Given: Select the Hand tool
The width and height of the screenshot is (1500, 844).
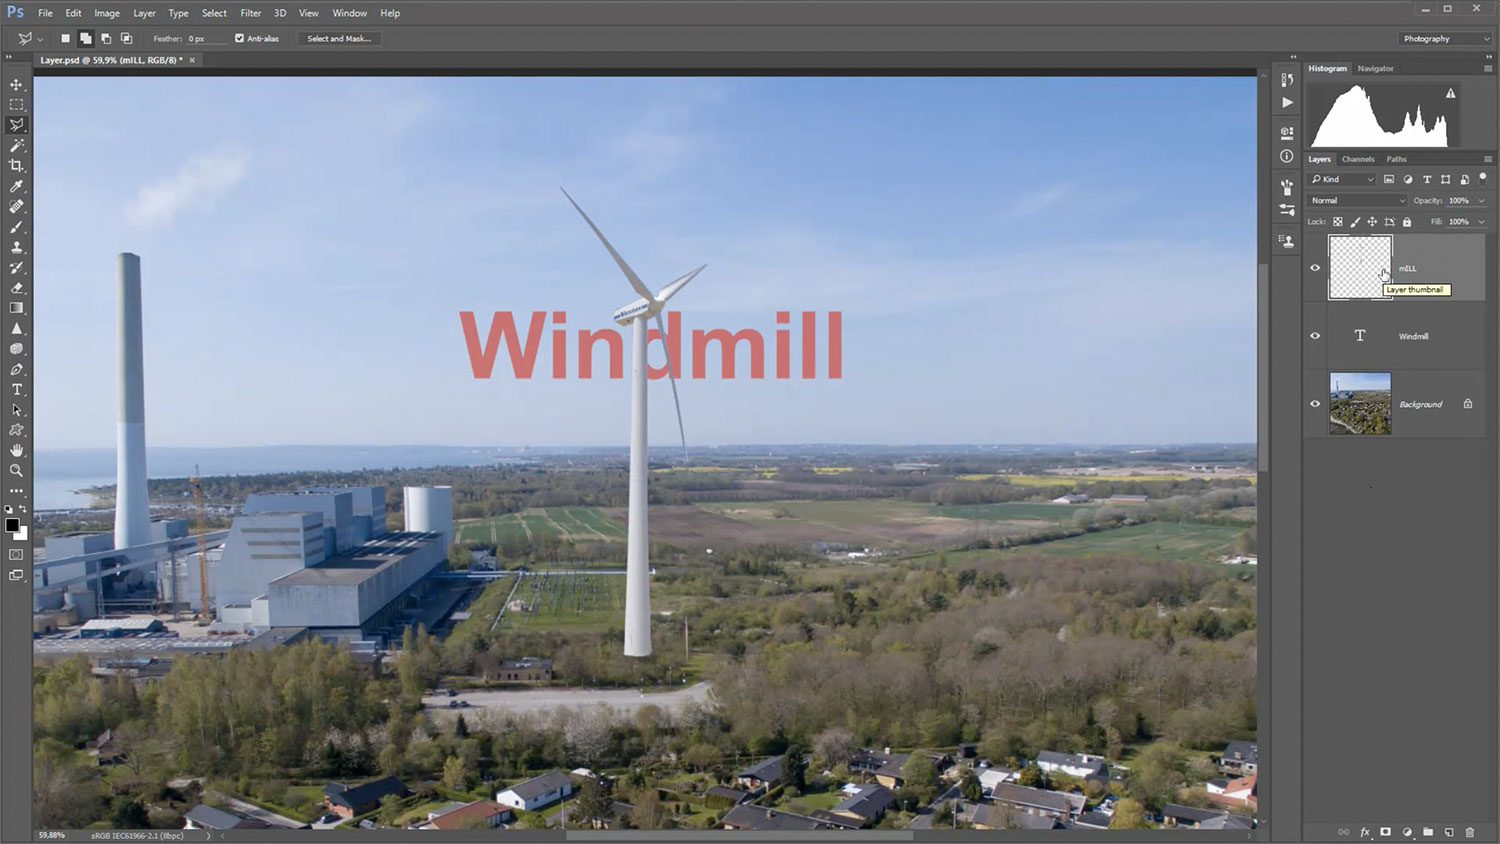Looking at the screenshot, I should tap(16, 451).
